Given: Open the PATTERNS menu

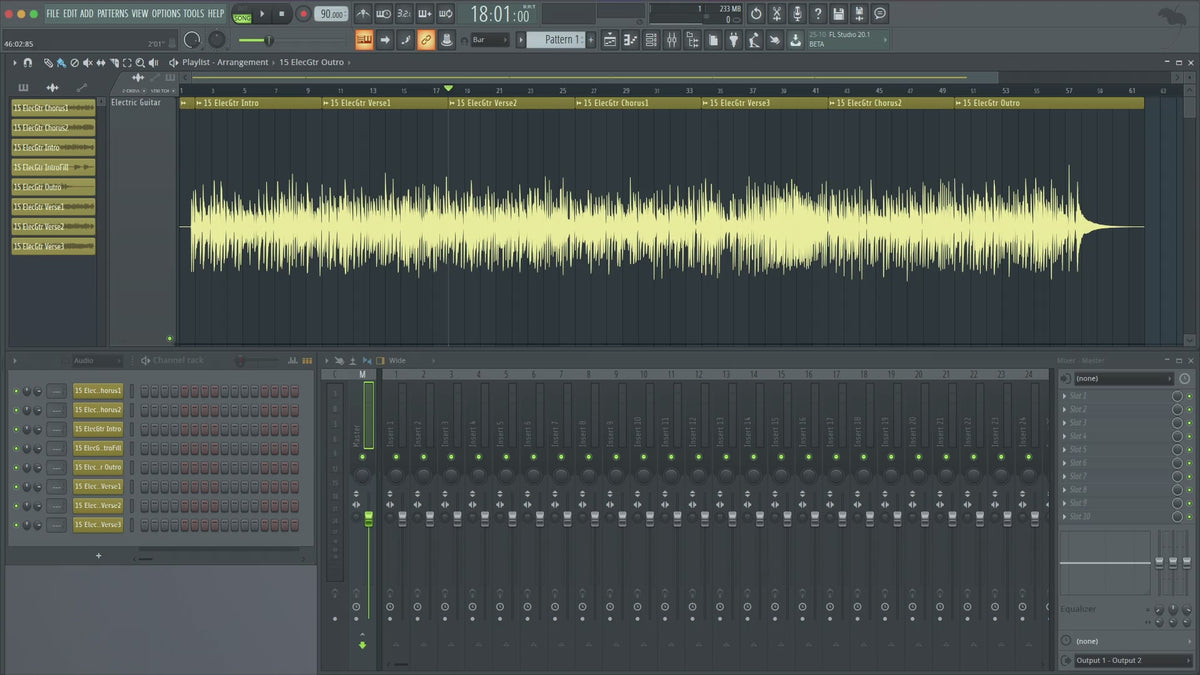Looking at the screenshot, I should click(x=112, y=13).
